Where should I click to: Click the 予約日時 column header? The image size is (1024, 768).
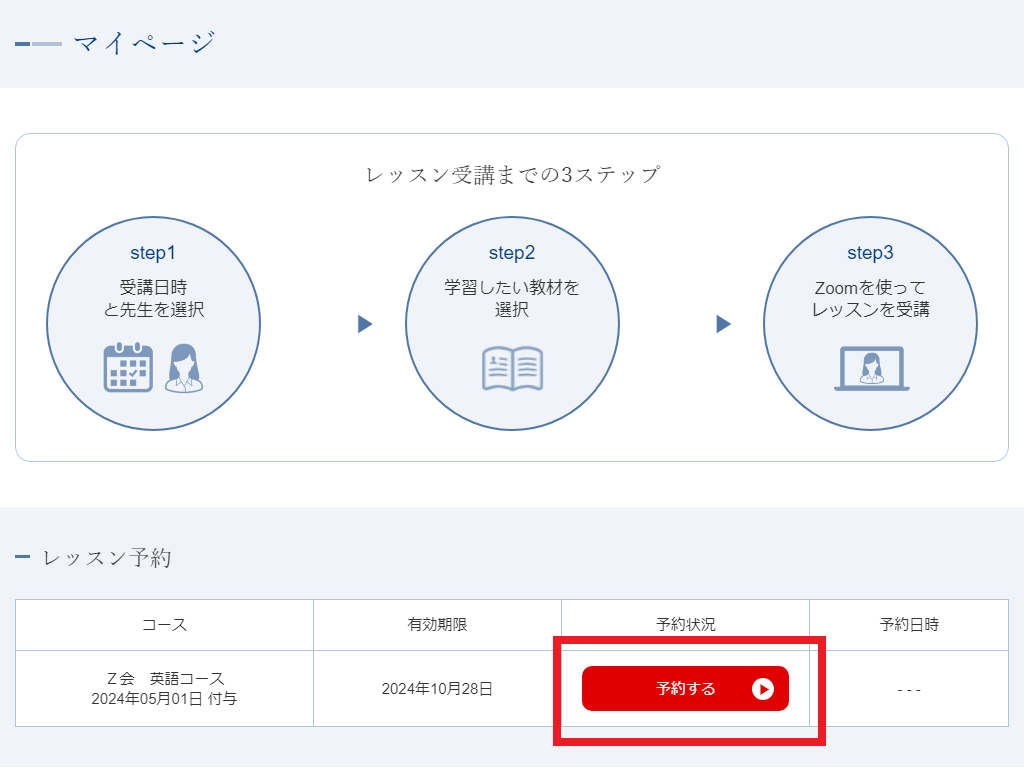point(909,625)
